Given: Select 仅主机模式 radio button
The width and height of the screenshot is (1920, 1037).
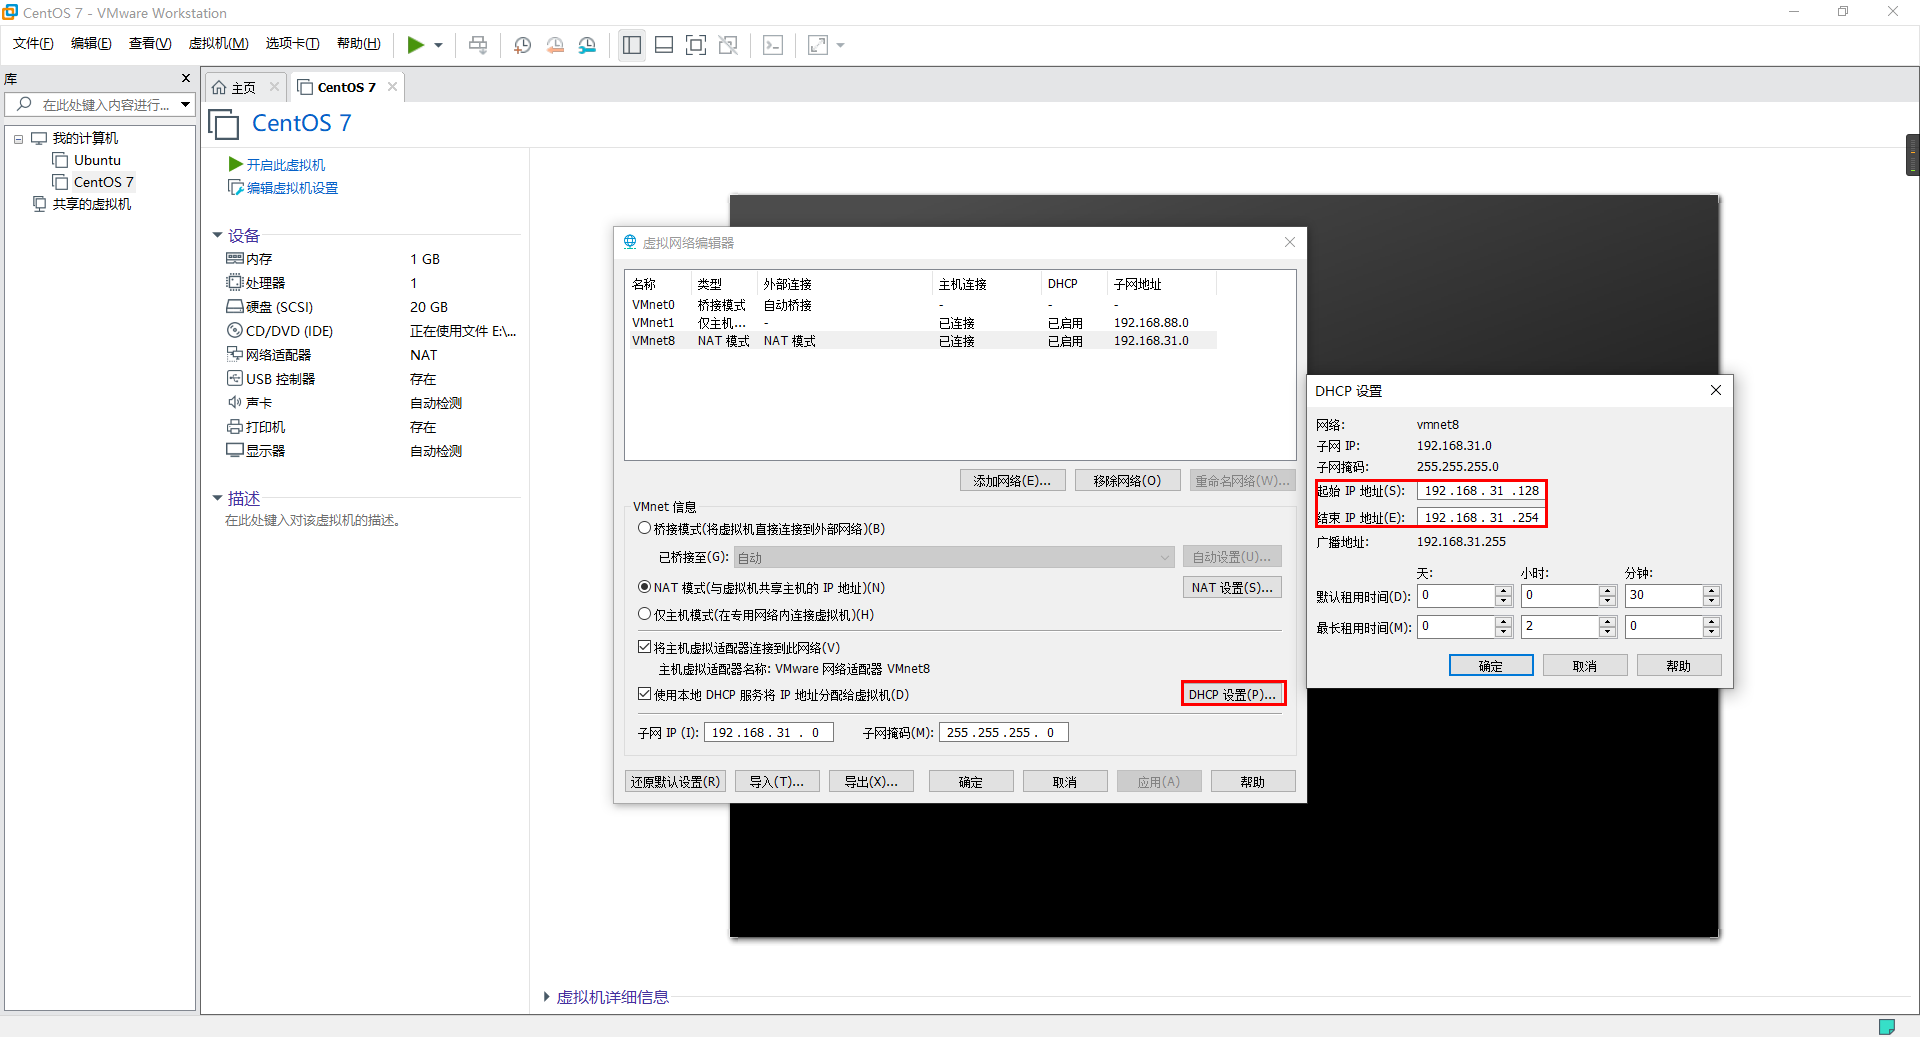Looking at the screenshot, I should (645, 614).
